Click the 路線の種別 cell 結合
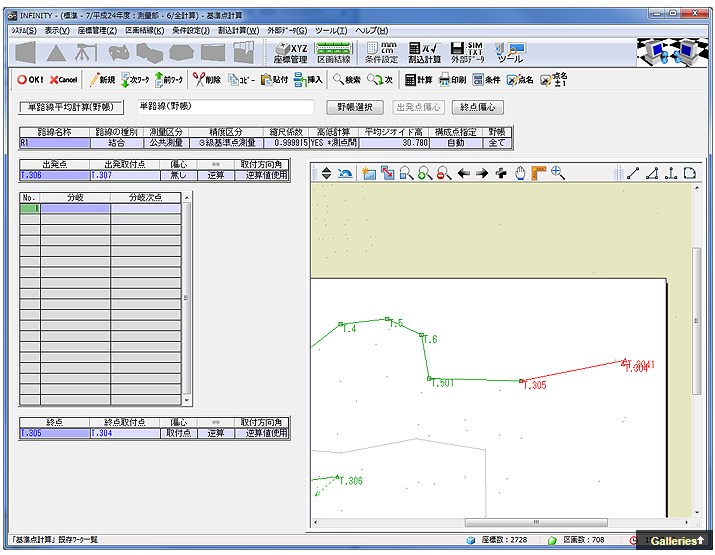Viewport: 715px width, 555px height. (117, 143)
